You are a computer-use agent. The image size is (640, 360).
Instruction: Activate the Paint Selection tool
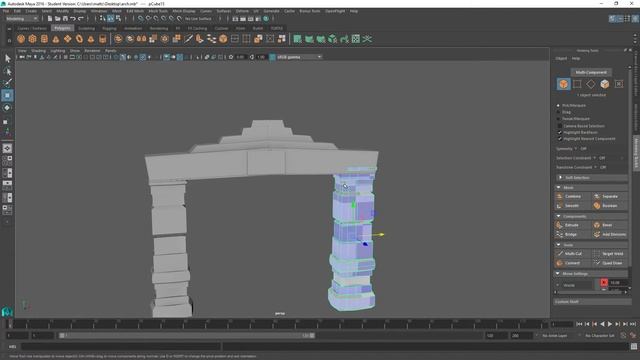pos(7,83)
